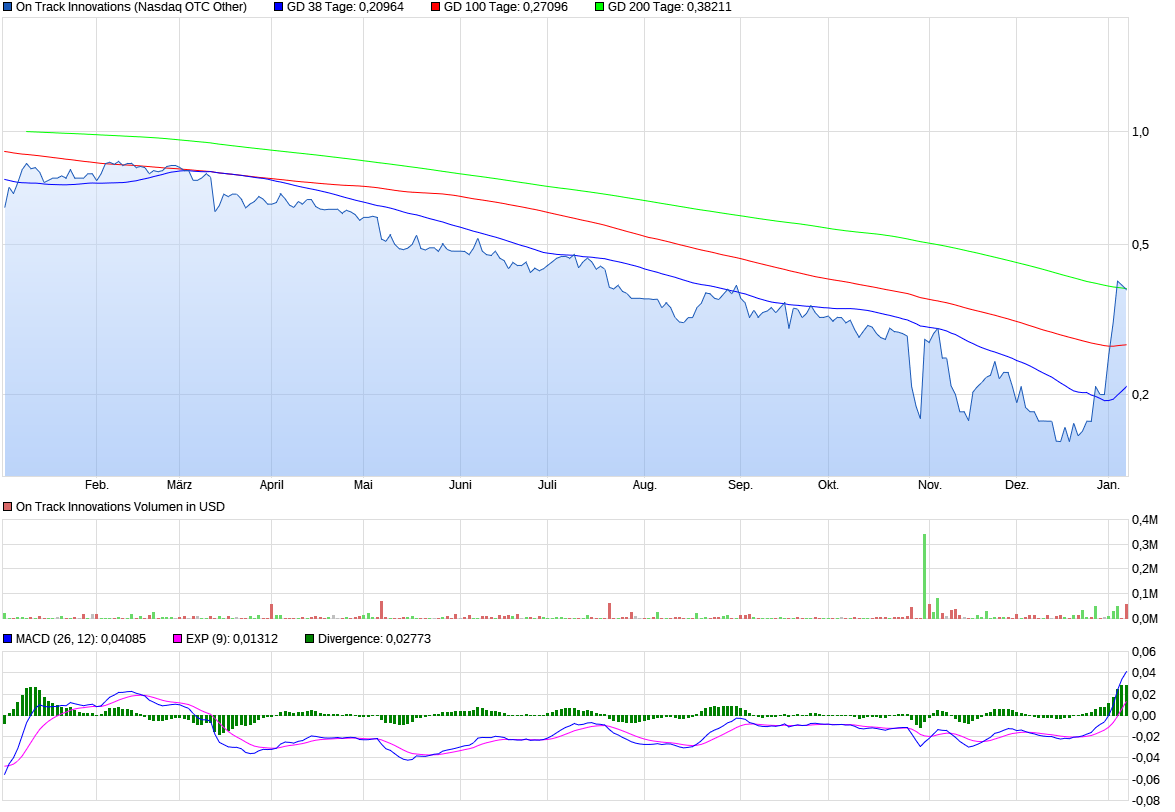
Task: Click the '-0,04' MACD axis value
Action: 1144,758
